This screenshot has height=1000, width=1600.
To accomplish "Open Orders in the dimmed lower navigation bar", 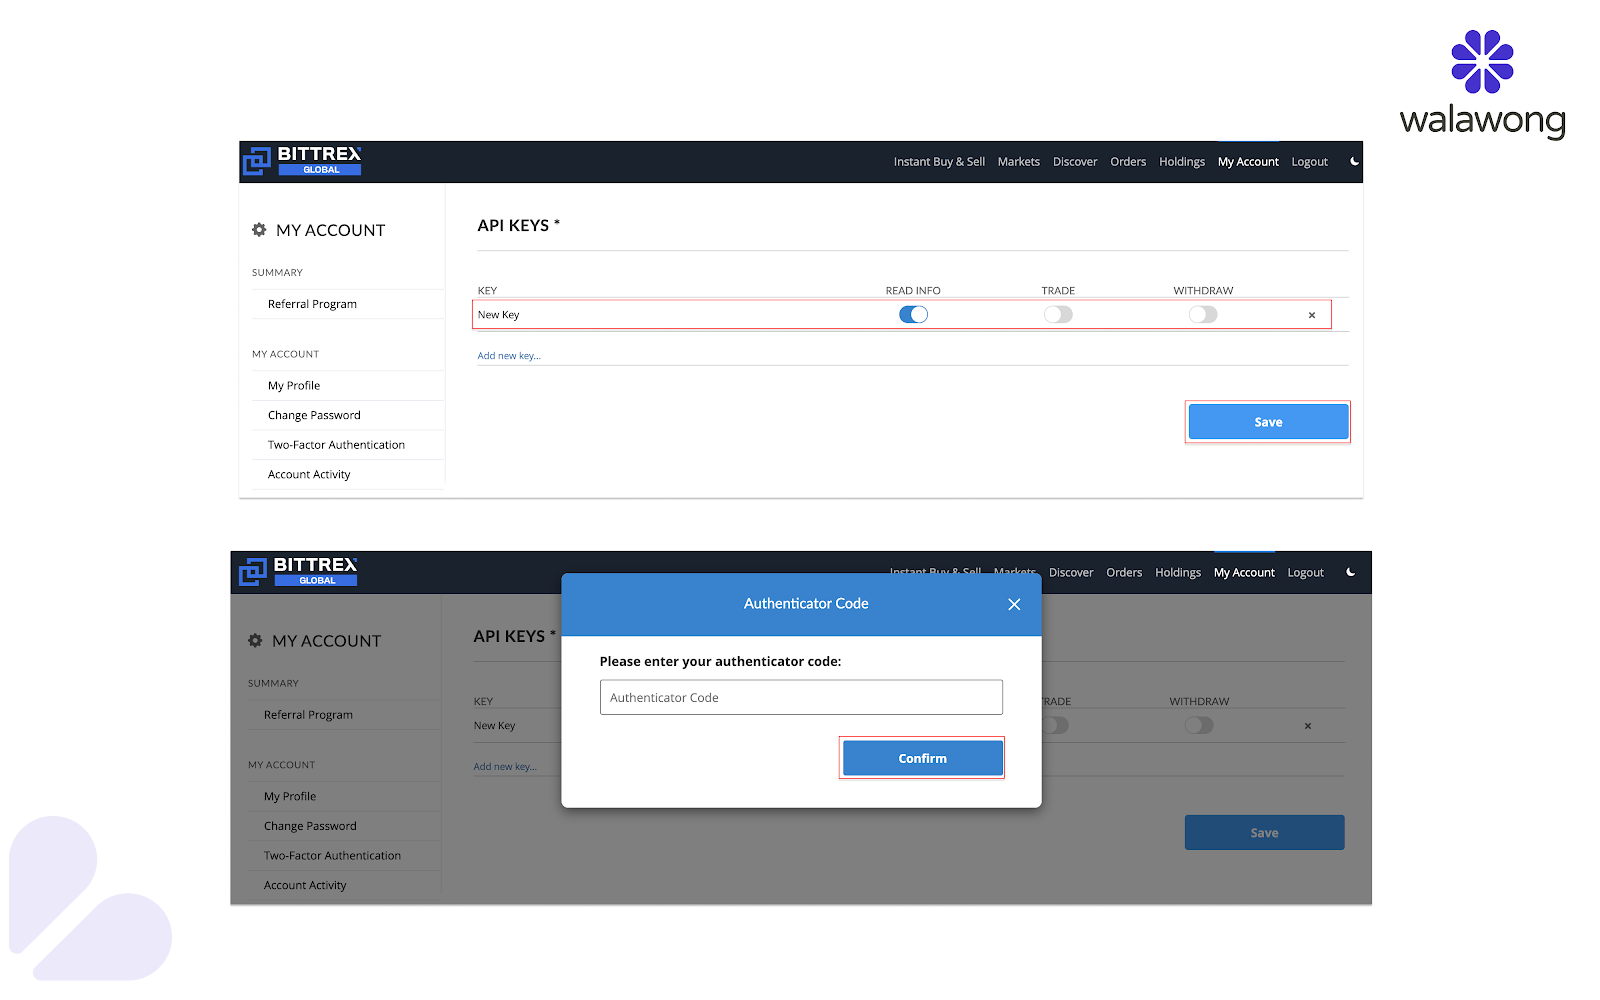I will (x=1124, y=573).
